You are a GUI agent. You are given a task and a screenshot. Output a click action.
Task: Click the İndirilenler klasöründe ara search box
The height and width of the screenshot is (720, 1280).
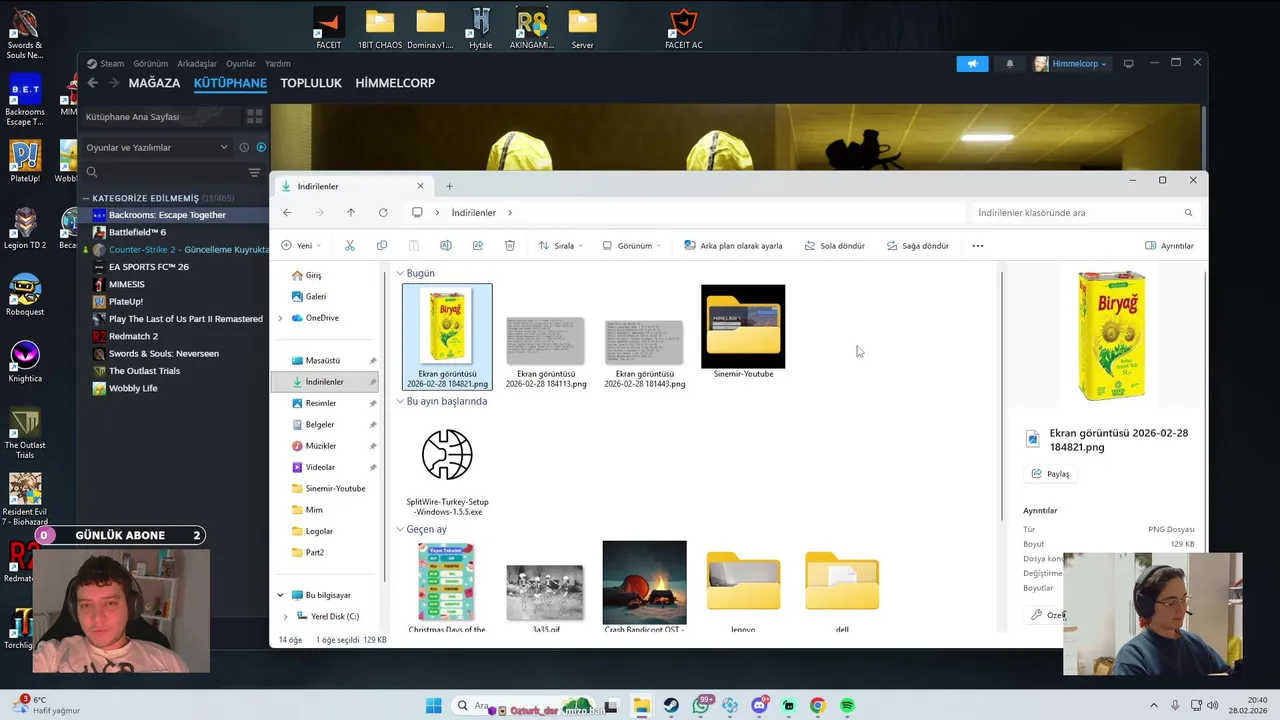tap(1083, 212)
